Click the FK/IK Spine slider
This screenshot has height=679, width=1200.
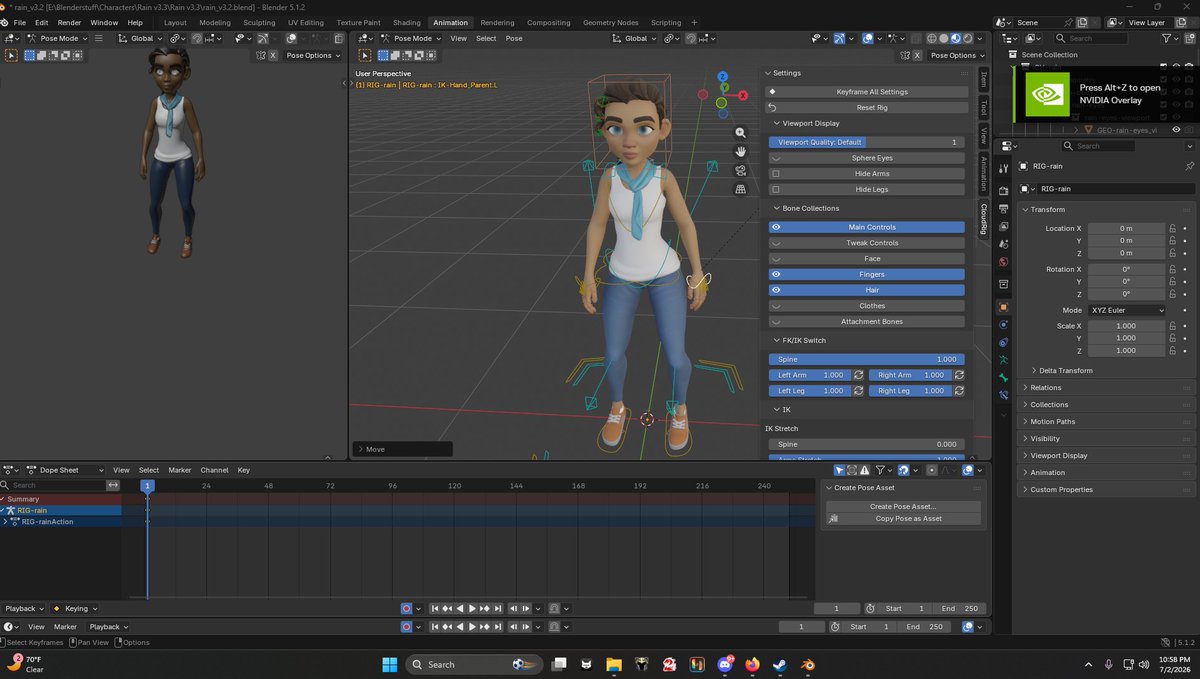coord(866,359)
